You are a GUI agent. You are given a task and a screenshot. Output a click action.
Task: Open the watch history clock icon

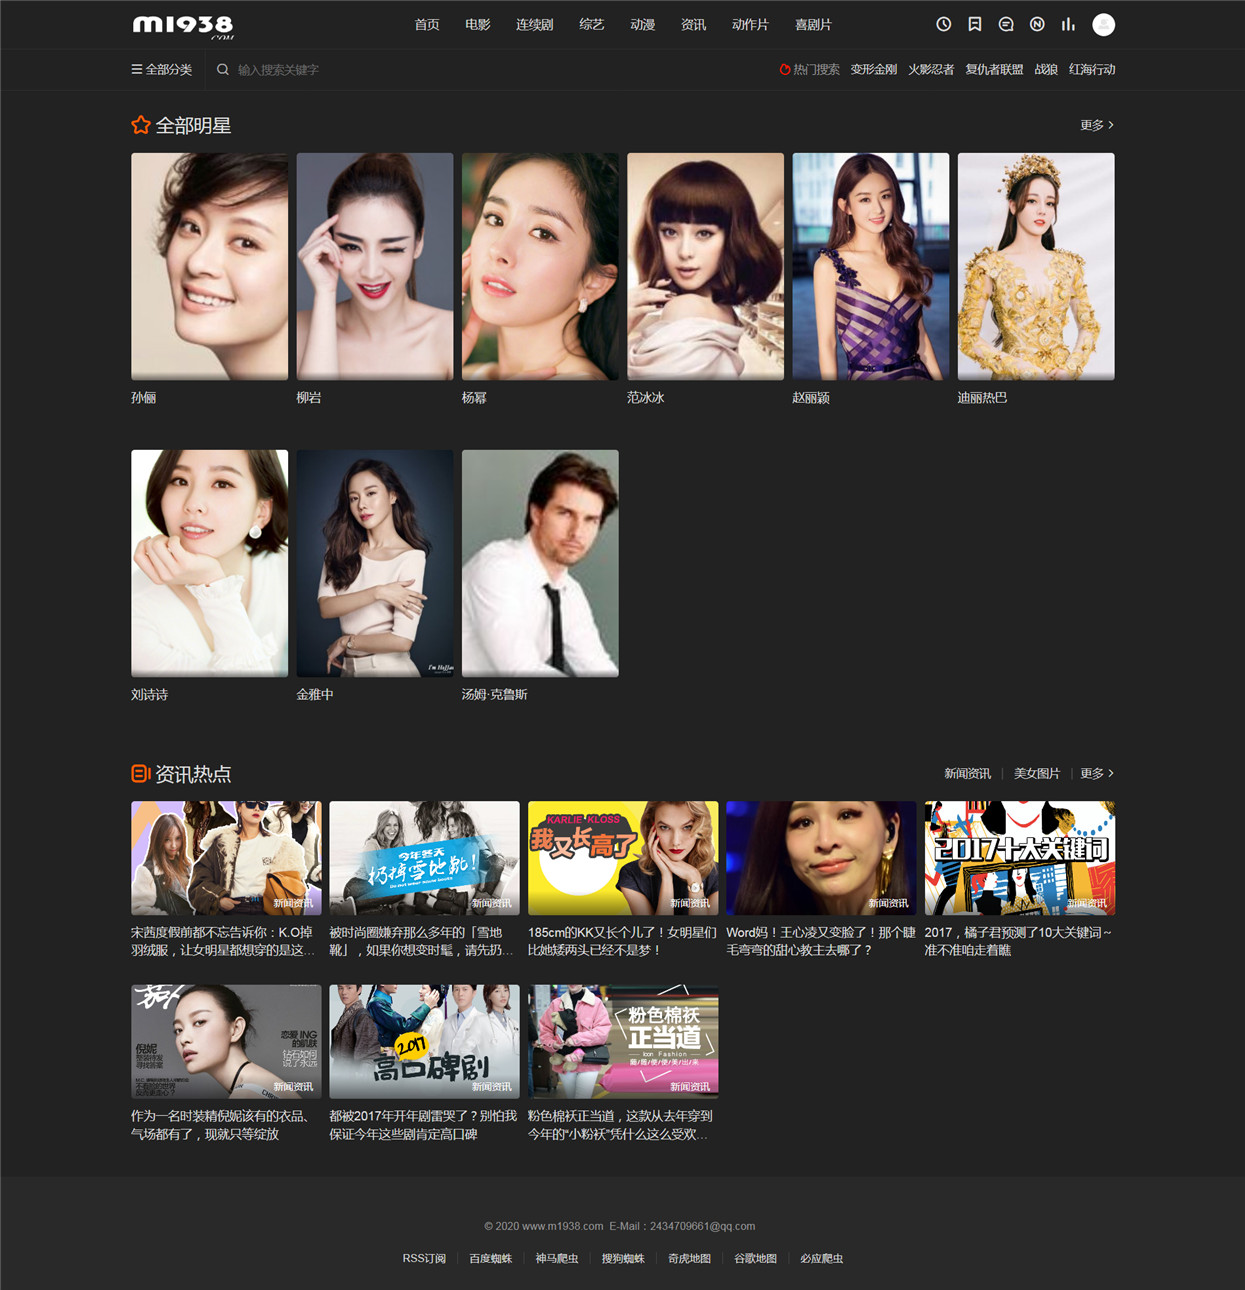pos(943,24)
